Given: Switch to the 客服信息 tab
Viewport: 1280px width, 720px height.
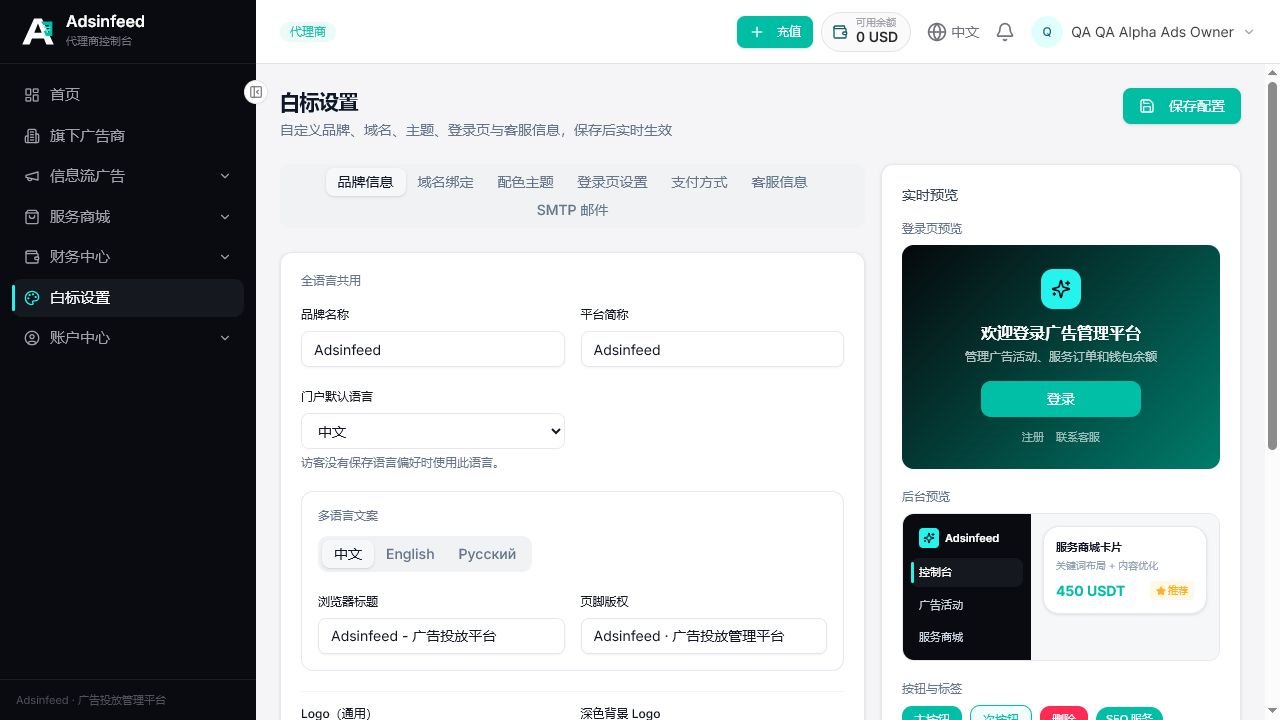Looking at the screenshot, I should [779, 182].
